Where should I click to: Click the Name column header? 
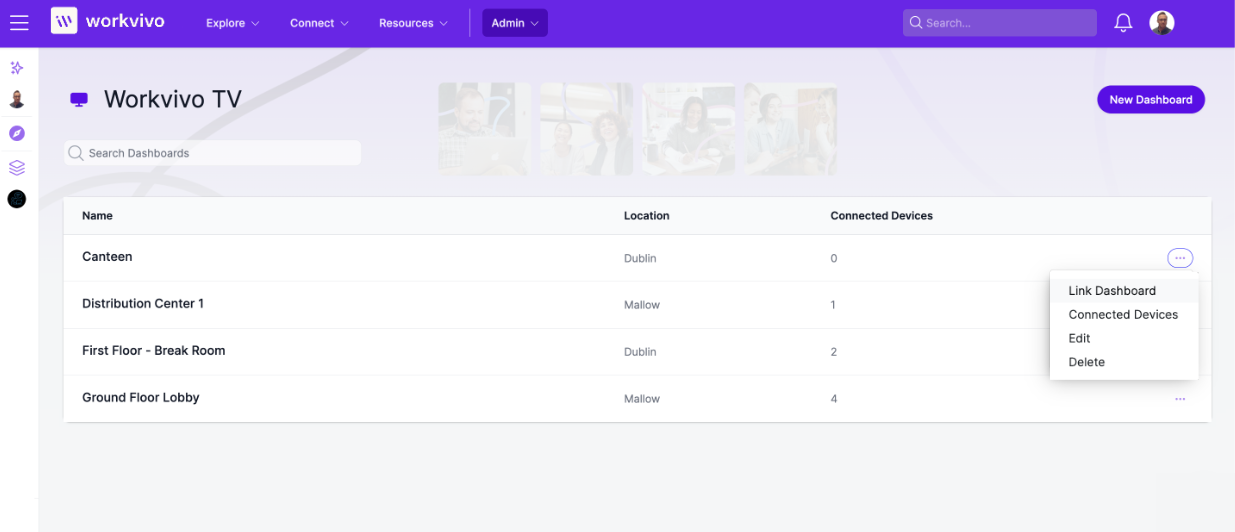[97, 216]
